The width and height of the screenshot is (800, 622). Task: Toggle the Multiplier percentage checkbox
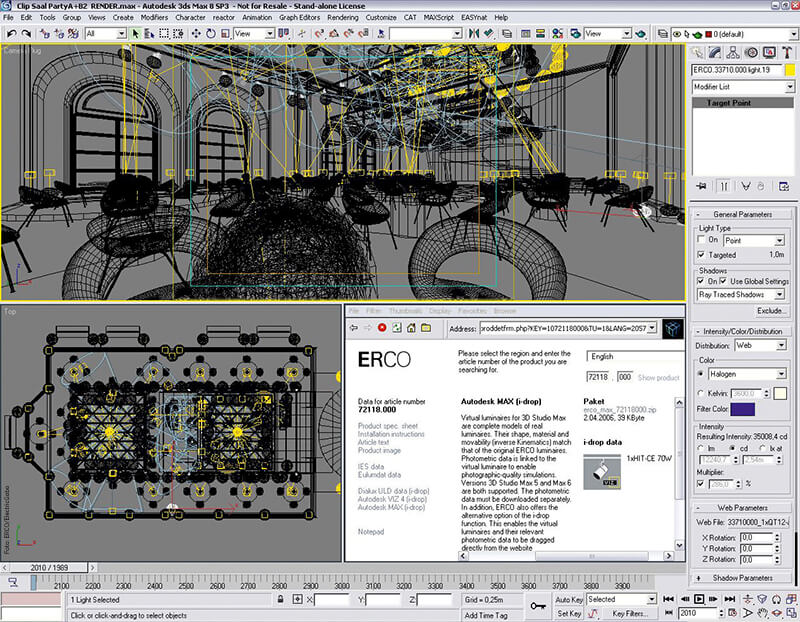[x=701, y=483]
